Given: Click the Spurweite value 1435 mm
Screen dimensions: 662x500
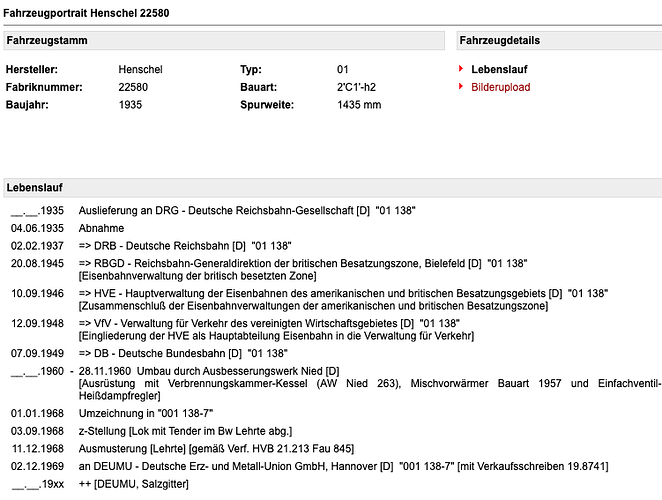Looking at the screenshot, I should [x=359, y=105].
